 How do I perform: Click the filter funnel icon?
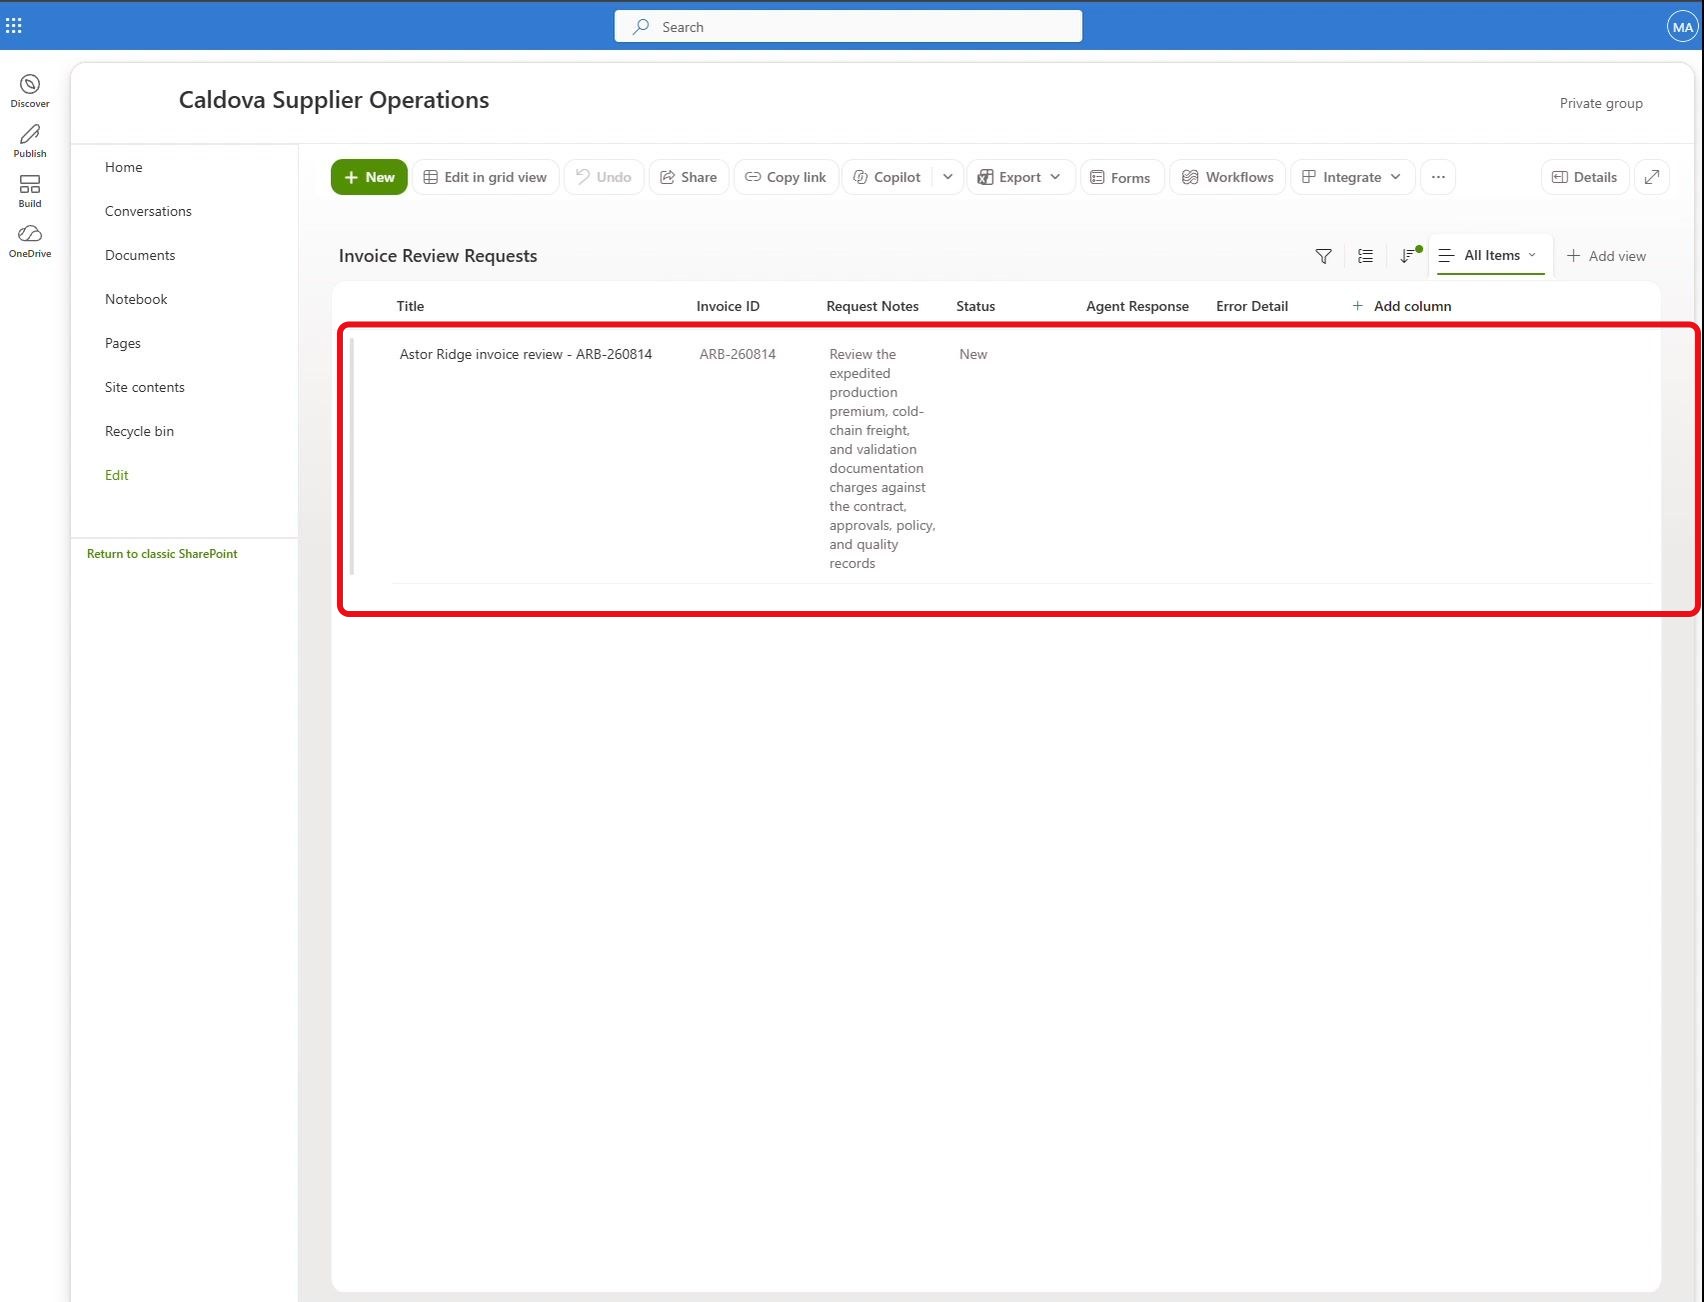tap(1323, 256)
